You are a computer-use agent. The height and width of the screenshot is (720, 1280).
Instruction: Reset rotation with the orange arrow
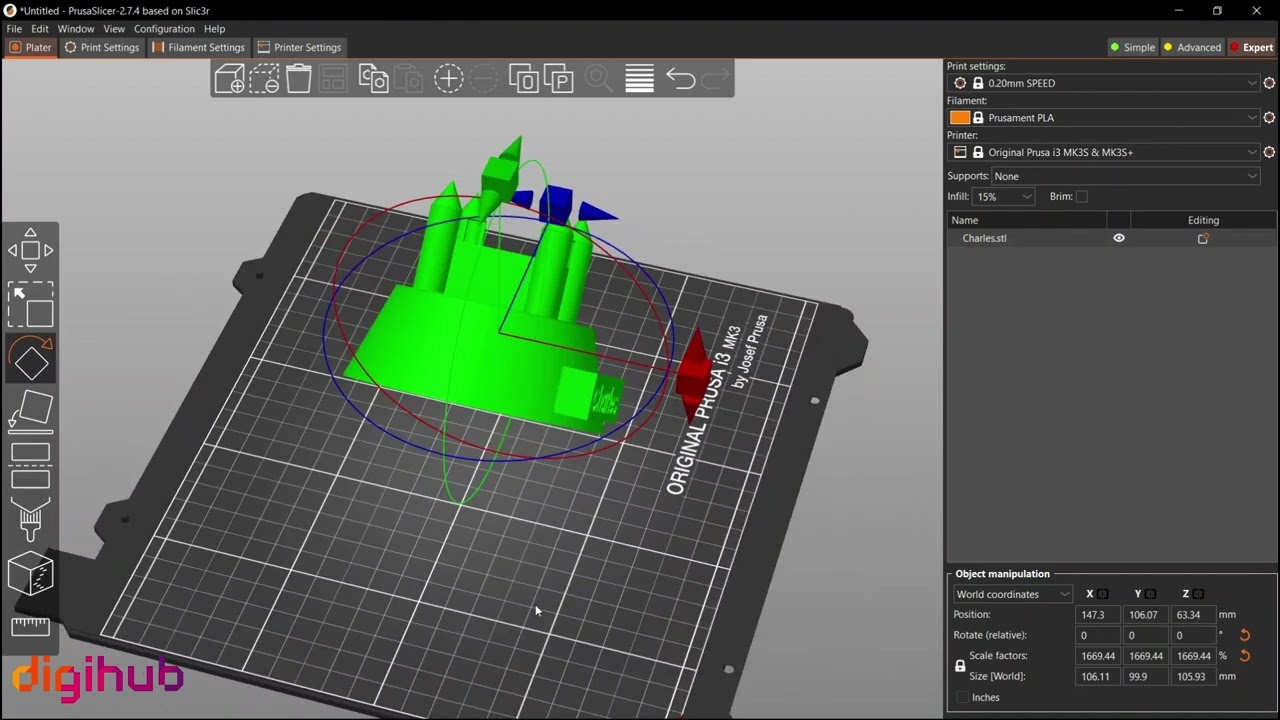coord(1245,635)
